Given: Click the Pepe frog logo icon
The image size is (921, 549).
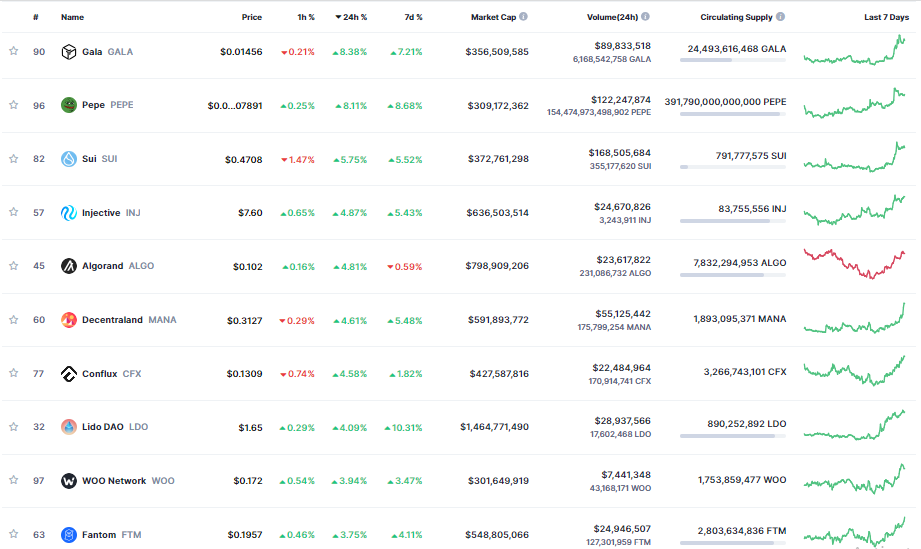Looking at the screenshot, I should [x=69, y=105].
